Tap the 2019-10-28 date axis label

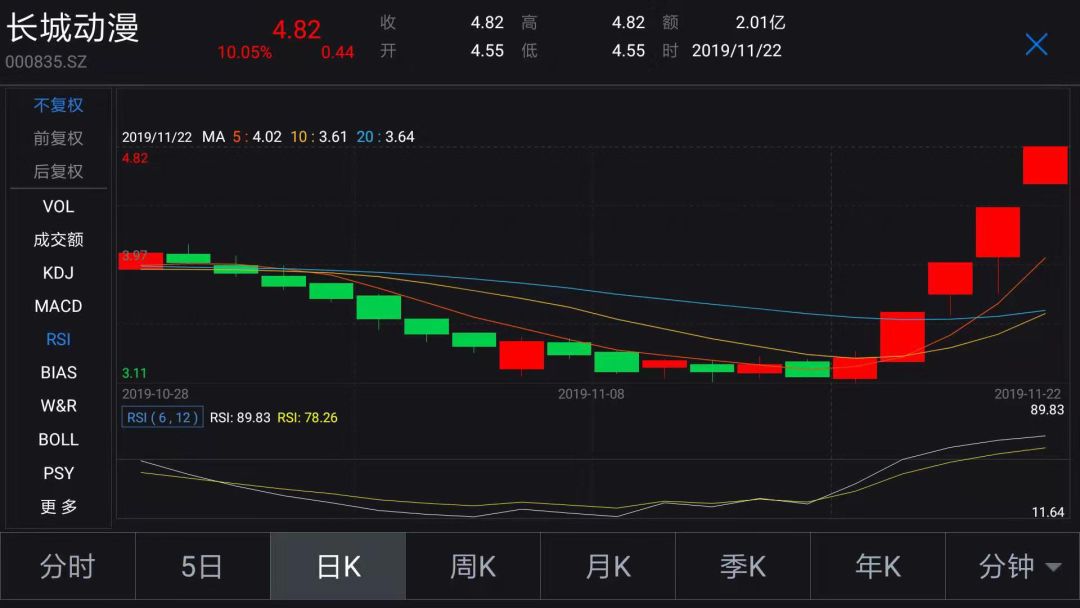pos(155,394)
